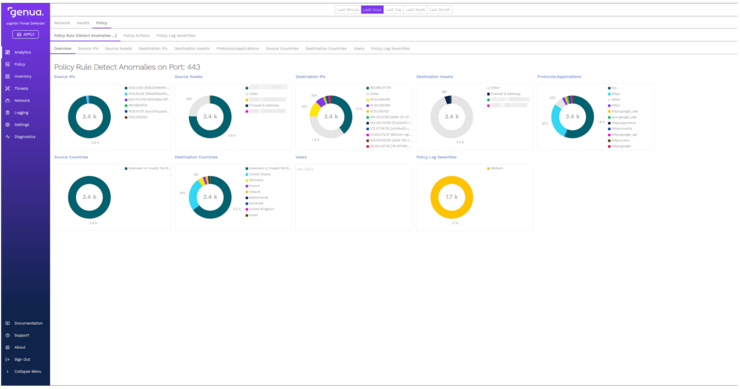This screenshot has width=740, height=389.
Task: Select the Last Hour time range
Action: (x=372, y=9)
